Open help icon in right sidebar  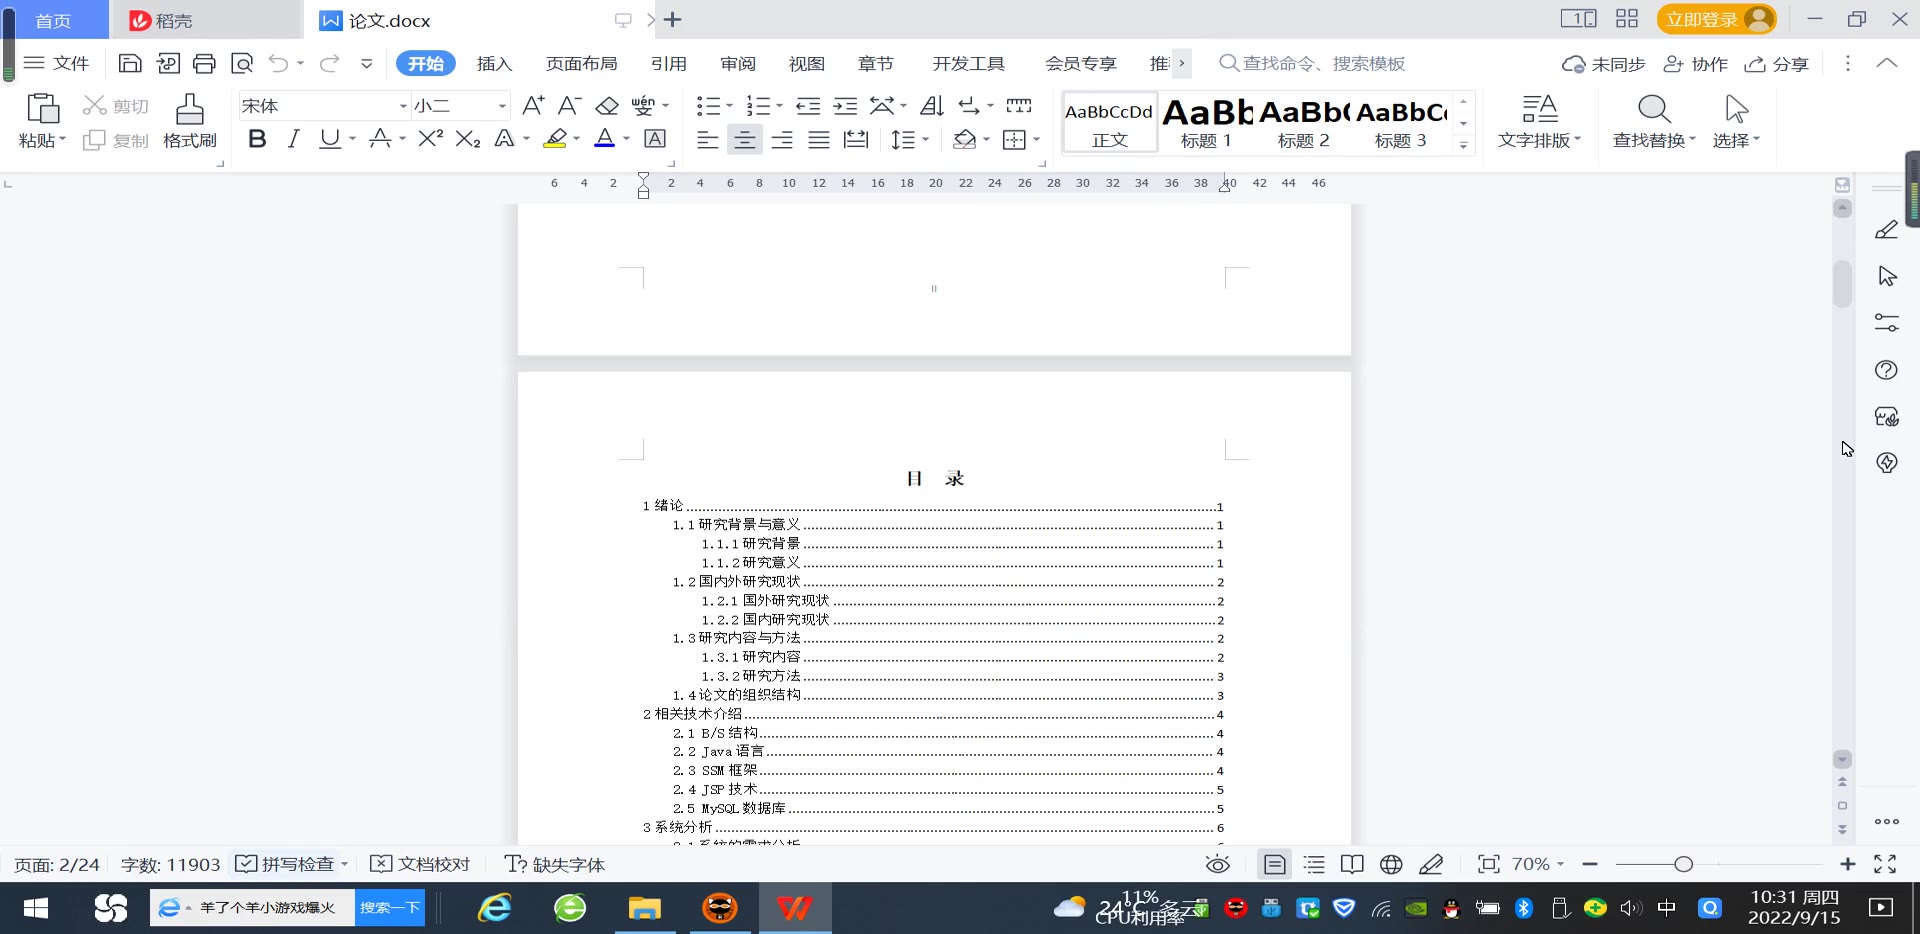coord(1886,370)
